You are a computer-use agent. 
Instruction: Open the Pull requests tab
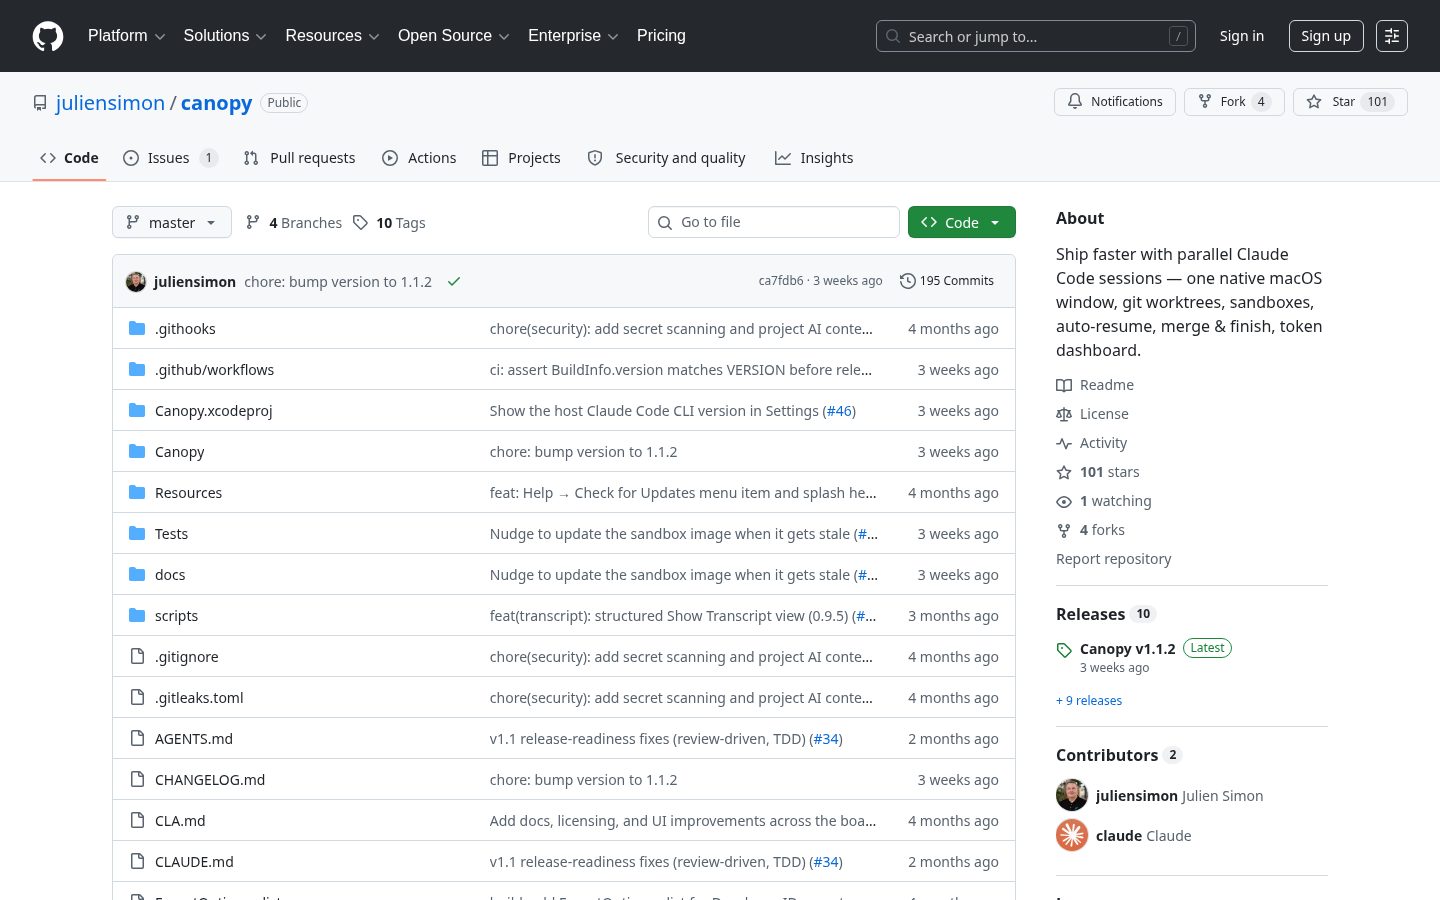[299, 158]
